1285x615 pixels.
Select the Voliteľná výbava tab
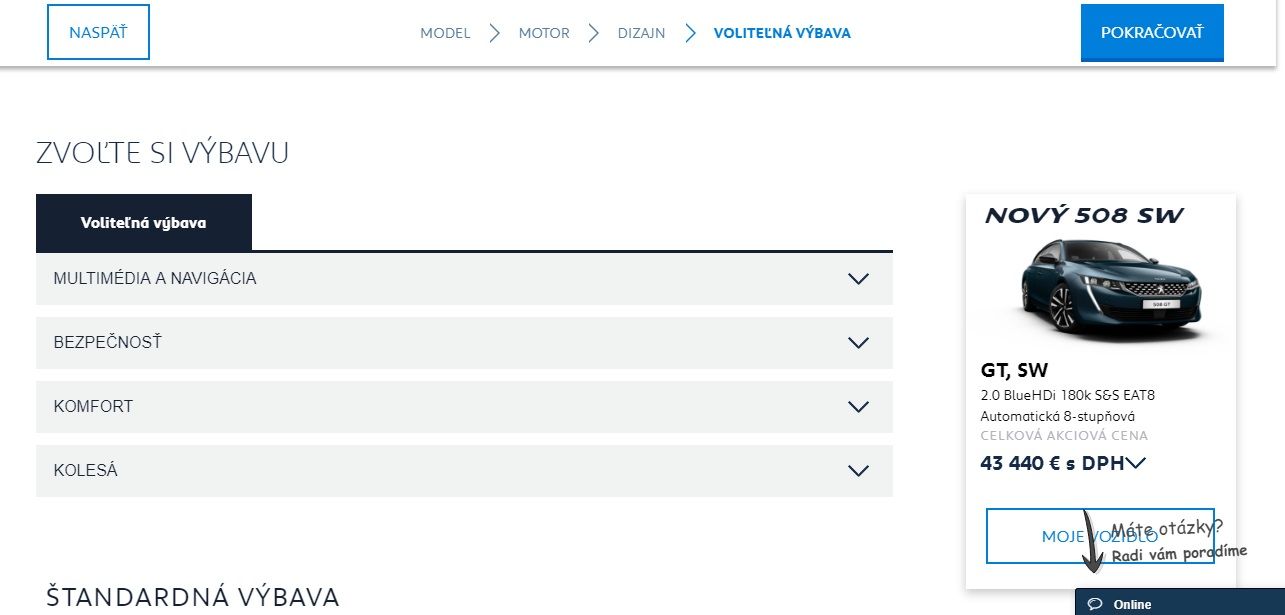(x=144, y=222)
